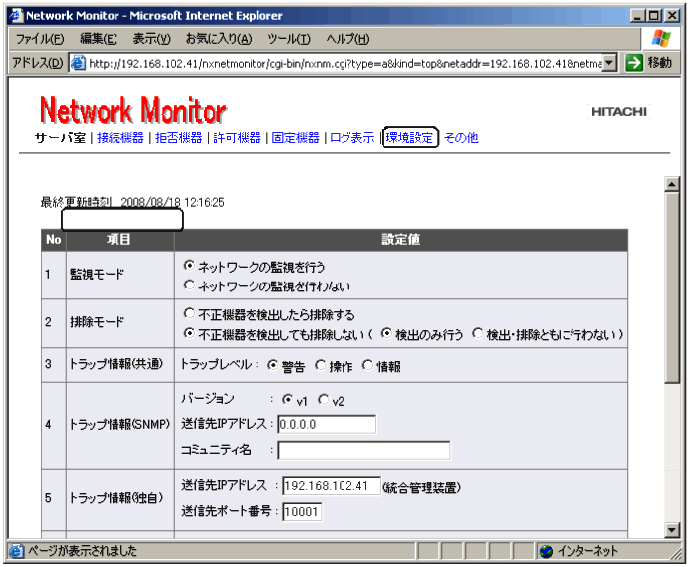This screenshot has width=688, height=567.
Task: Open the お気に入り(A) menu
Action: 219,39
